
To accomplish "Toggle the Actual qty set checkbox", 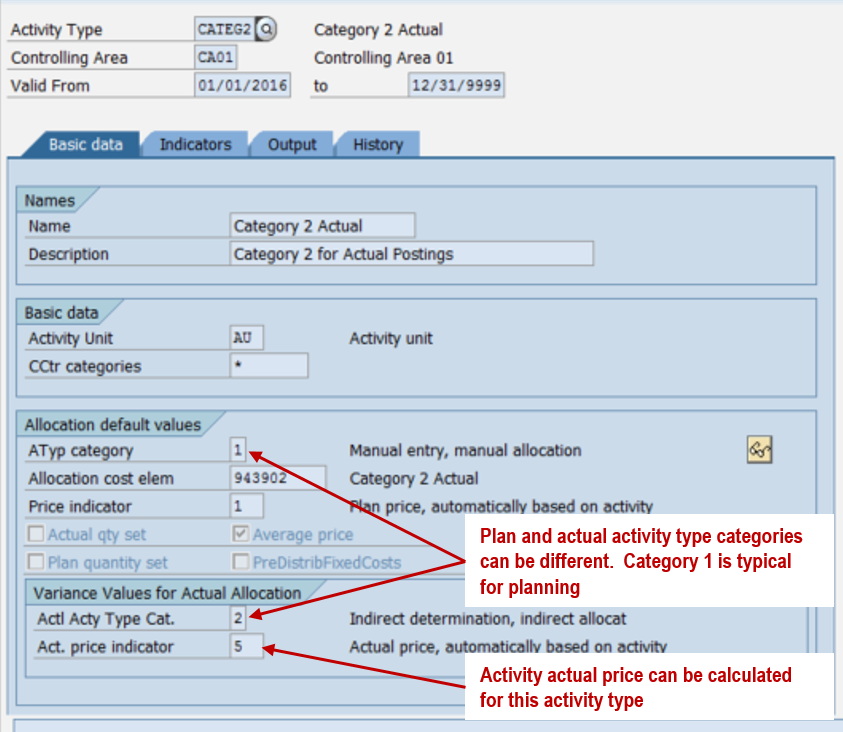I will [36, 535].
